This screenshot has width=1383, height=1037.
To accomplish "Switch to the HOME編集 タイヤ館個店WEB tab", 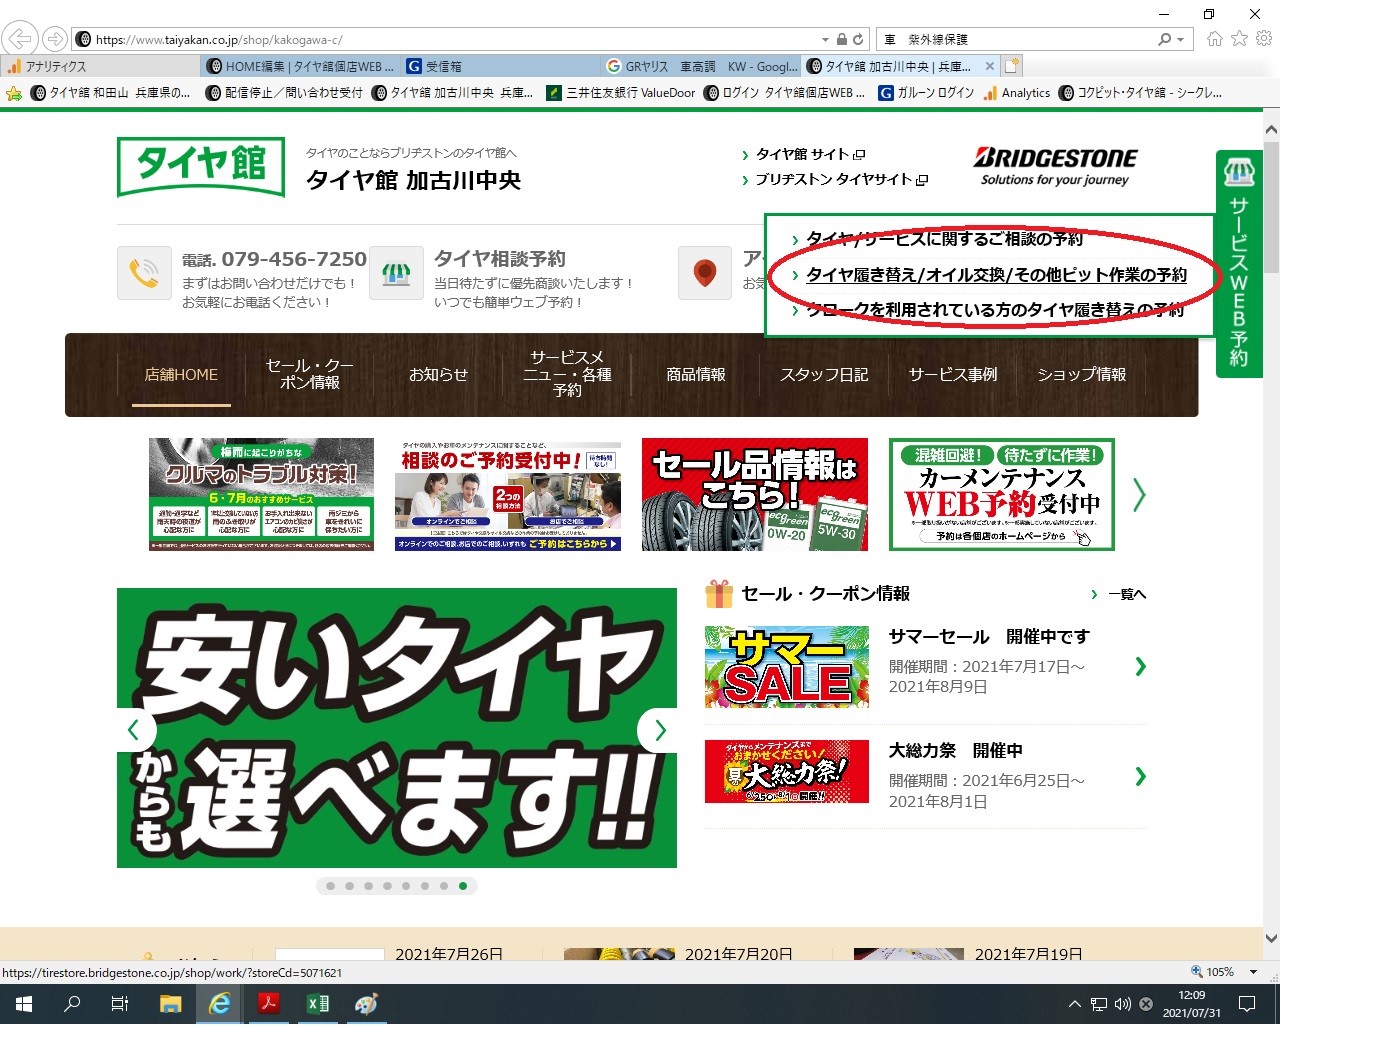I will click(x=302, y=66).
